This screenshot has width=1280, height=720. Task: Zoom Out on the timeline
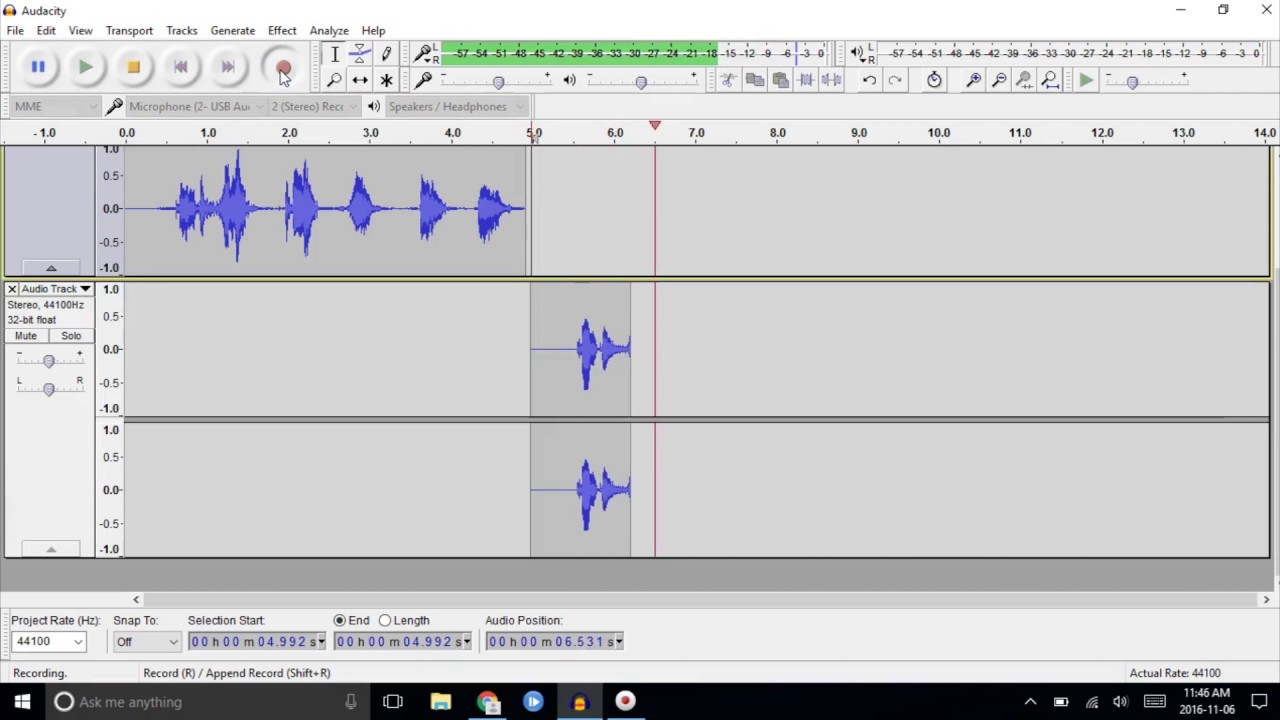click(999, 80)
